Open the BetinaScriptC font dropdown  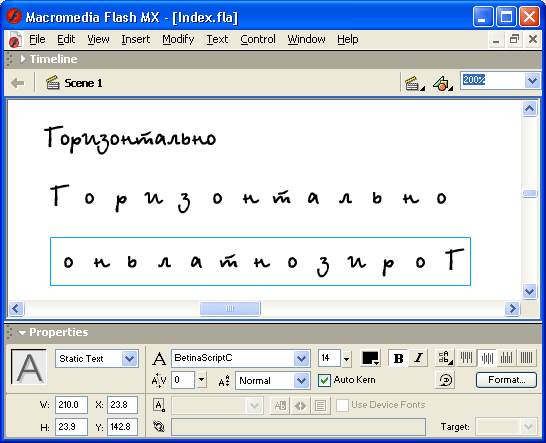pos(302,358)
